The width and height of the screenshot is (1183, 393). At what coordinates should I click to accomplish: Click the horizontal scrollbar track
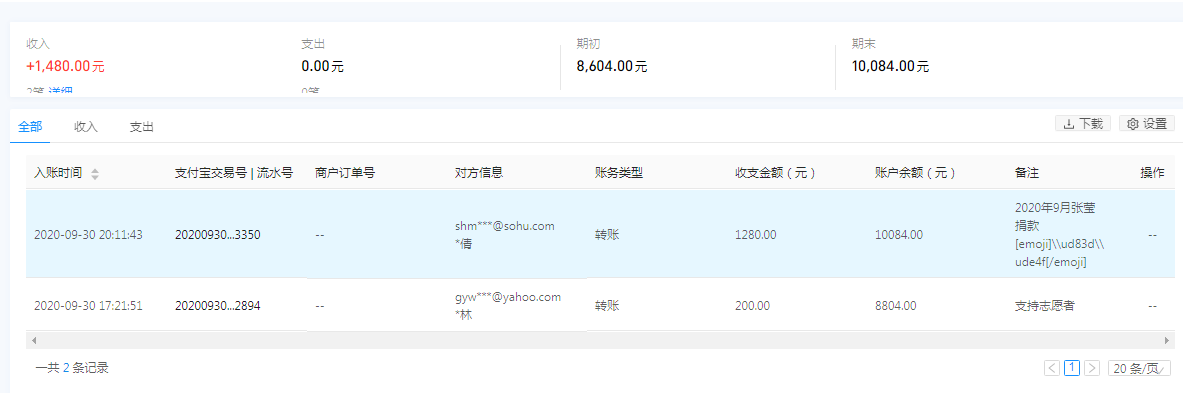601,341
